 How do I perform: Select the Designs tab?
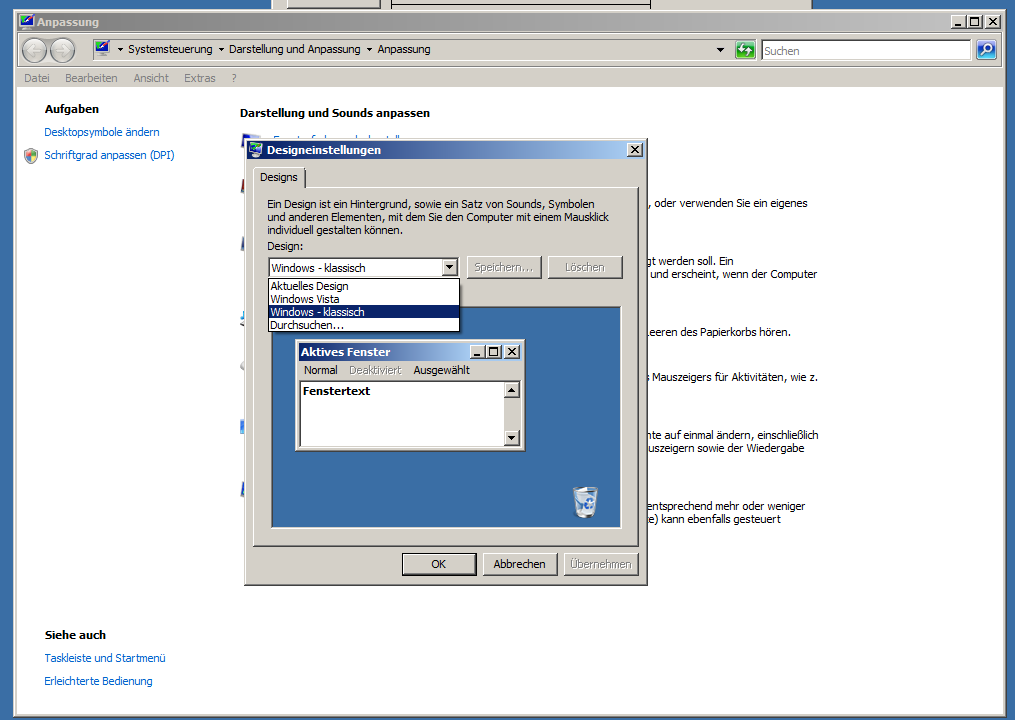click(279, 177)
